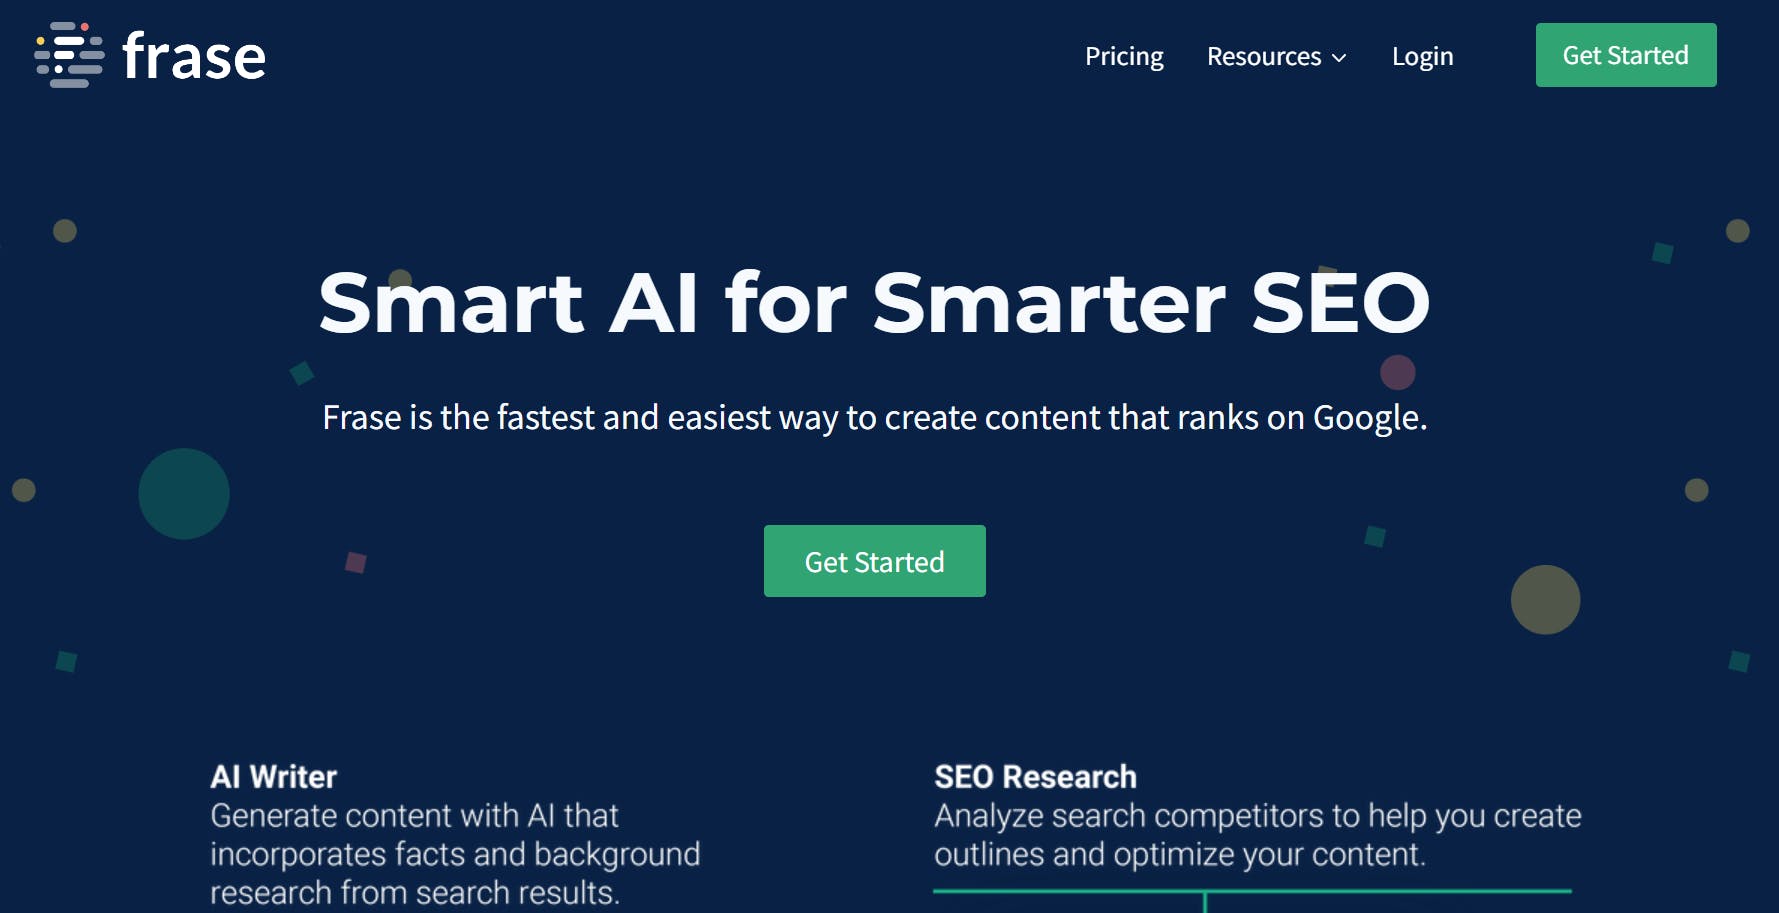Viewport: 1779px width, 913px height.
Task: Click the small pink square decoration
Action: (356, 562)
